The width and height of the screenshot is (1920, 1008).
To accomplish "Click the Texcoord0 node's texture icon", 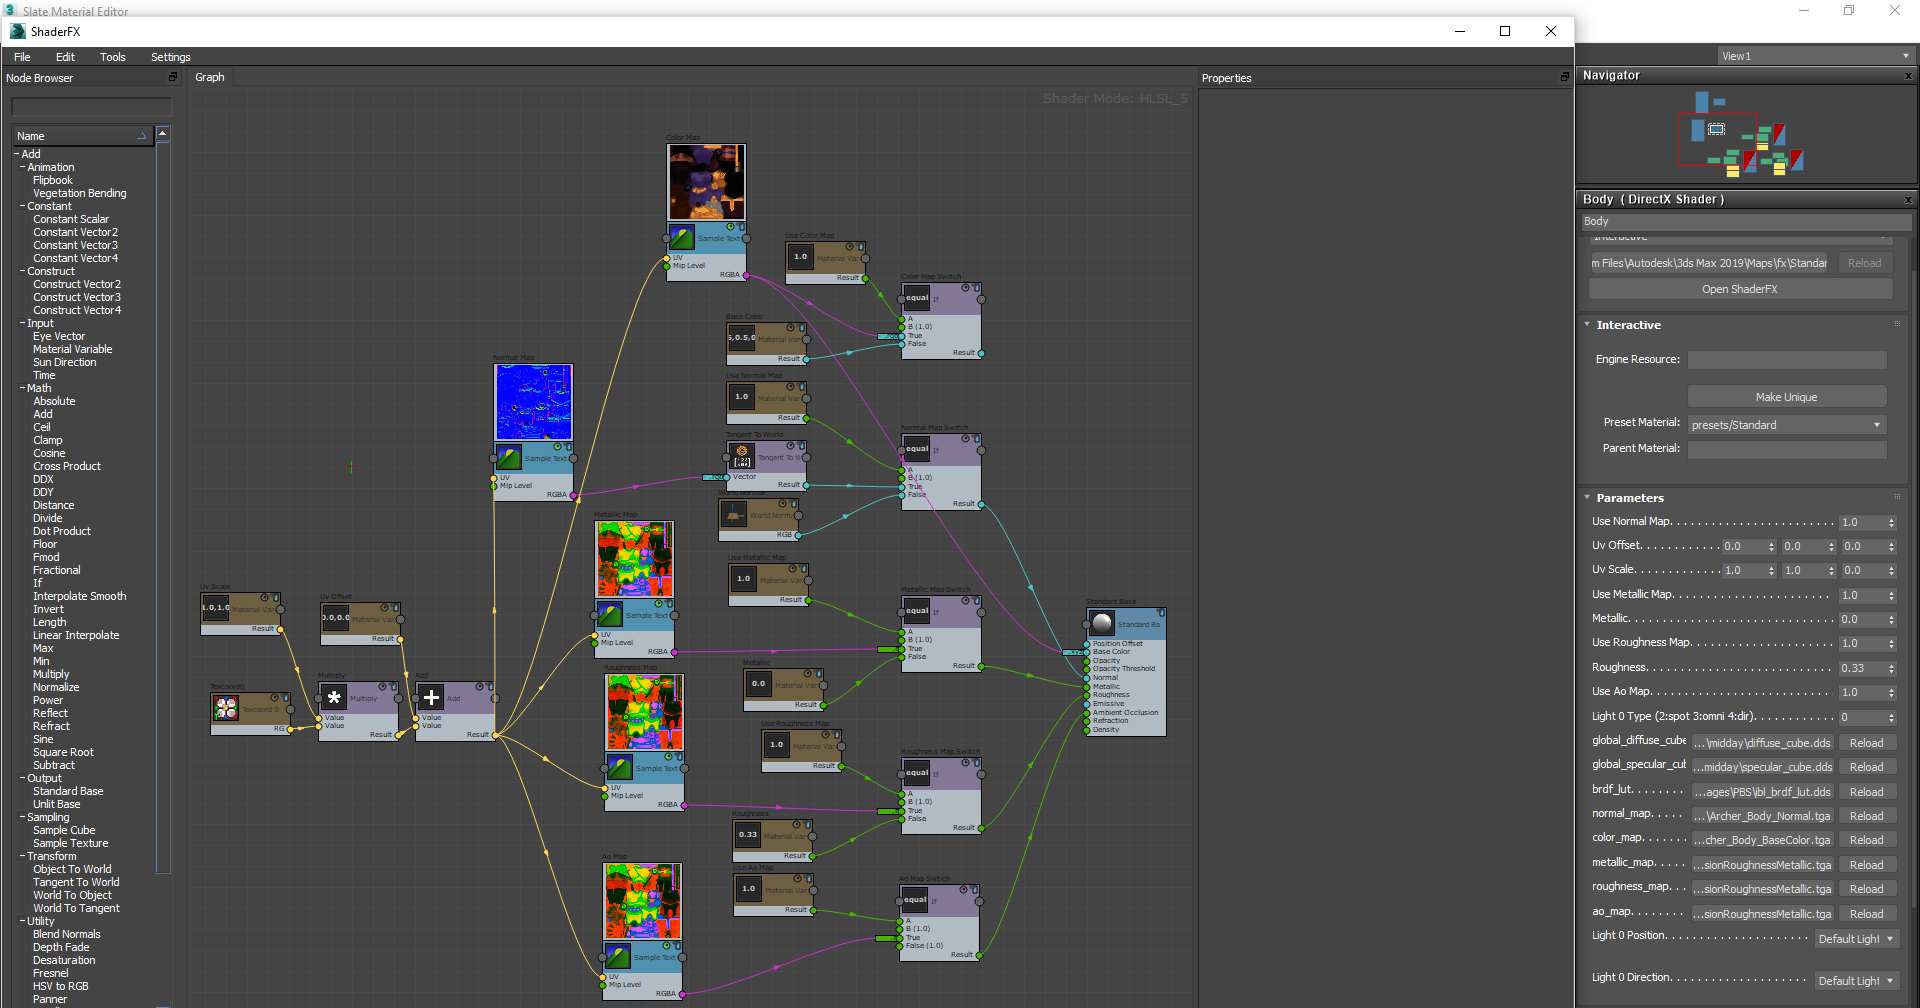I will point(226,708).
